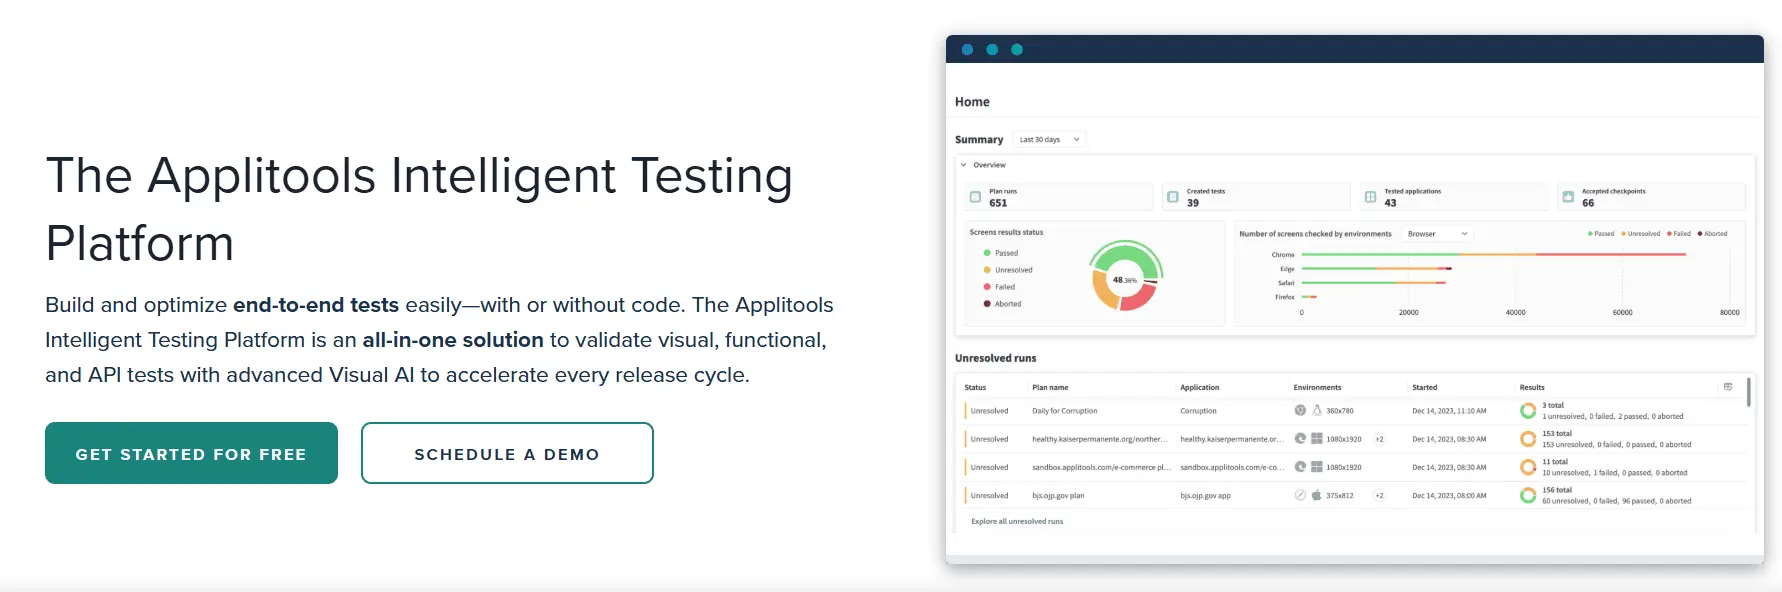Click the bjs.ojp.gov app application cell
The width and height of the screenshot is (1782, 592).
1205,495
